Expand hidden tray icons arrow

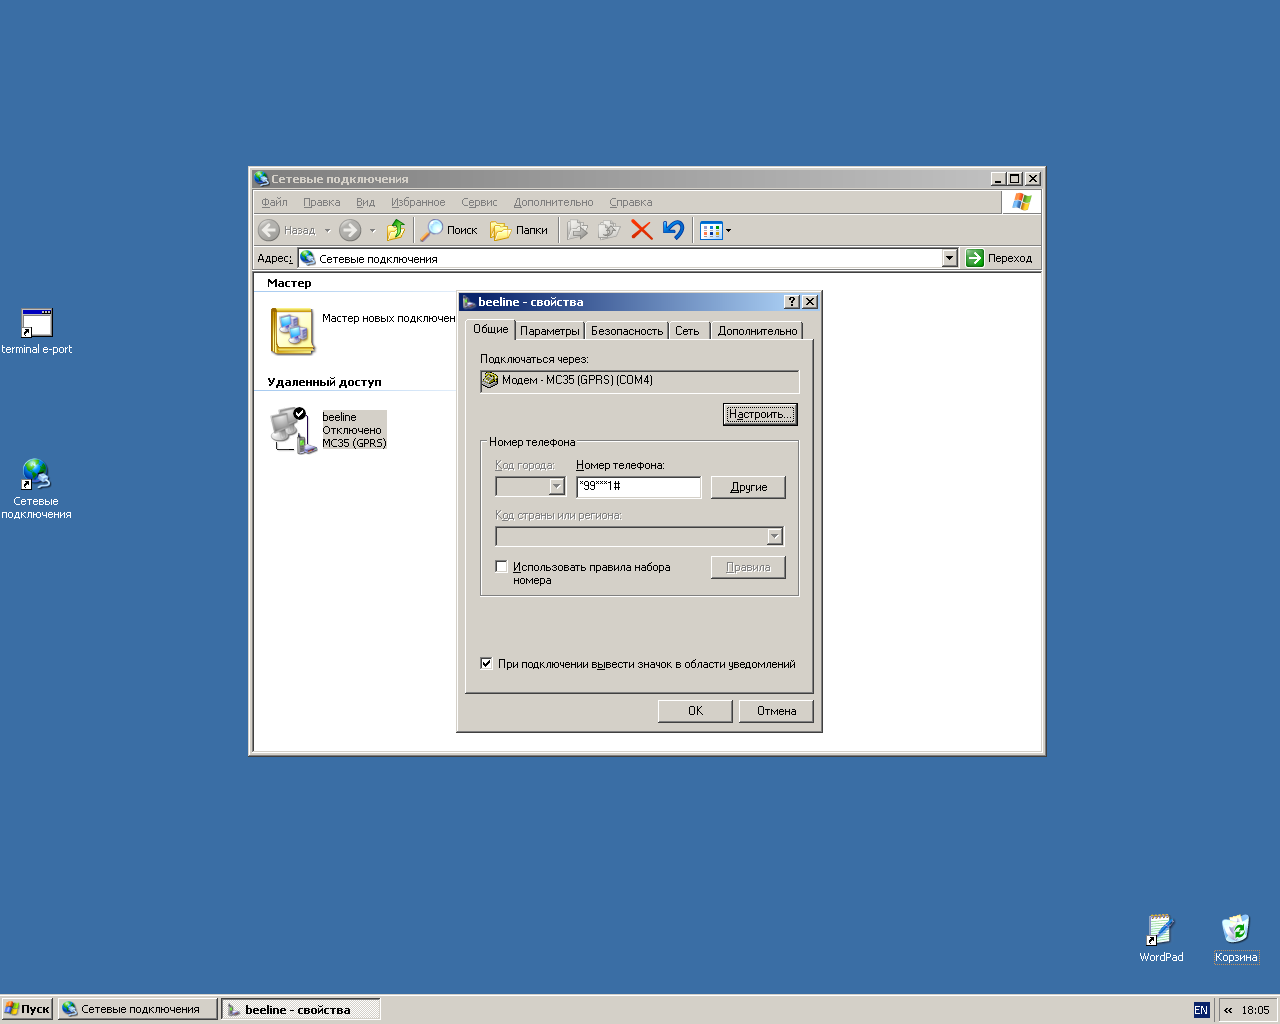(1228, 1010)
